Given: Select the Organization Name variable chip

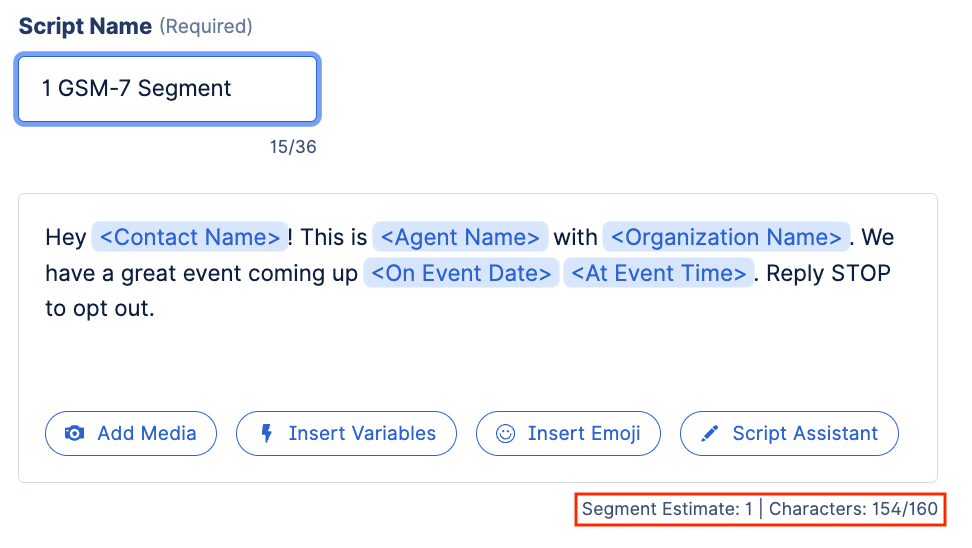Looking at the screenshot, I should click(x=726, y=237).
